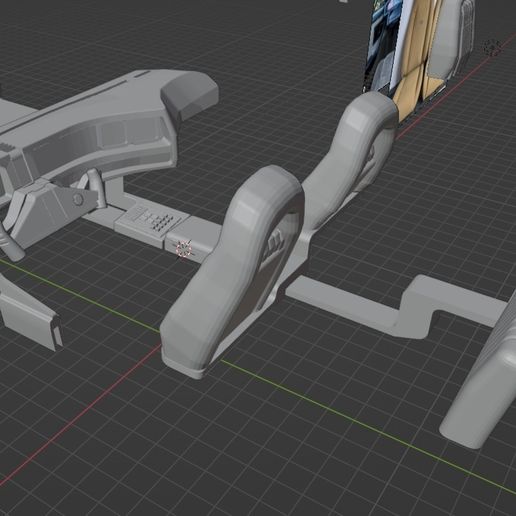This screenshot has width=516, height=516.
Task: Select the dotted light object near the red axis
Action: [x=492, y=48]
